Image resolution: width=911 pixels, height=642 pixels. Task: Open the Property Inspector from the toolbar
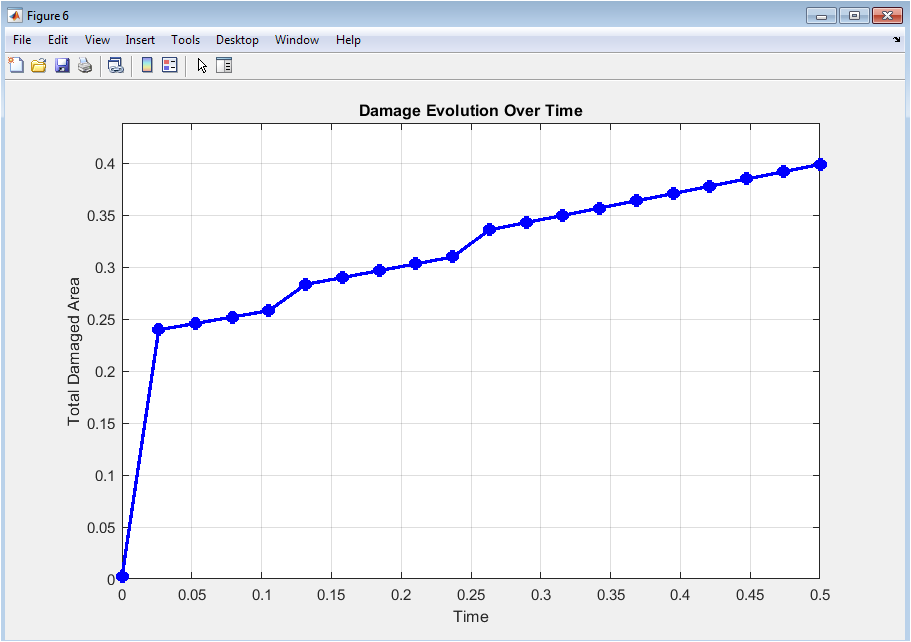tap(224, 66)
